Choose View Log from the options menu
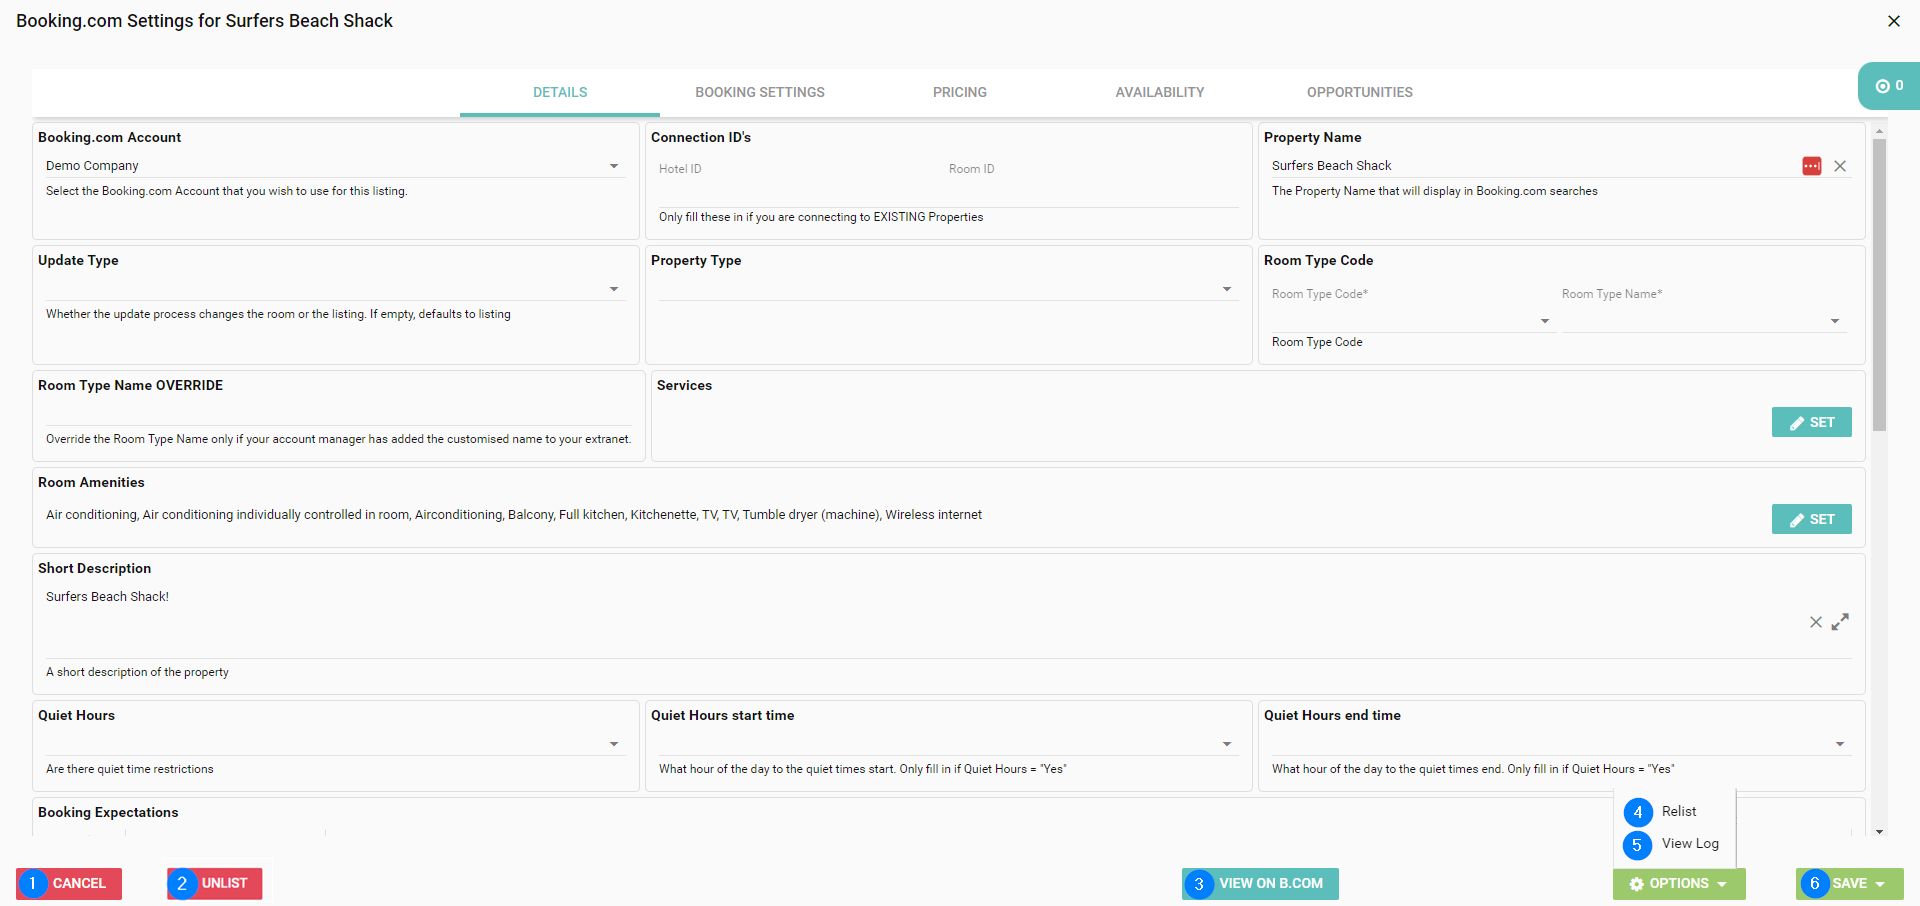Screen dimensions: 1920x906 click(1690, 843)
